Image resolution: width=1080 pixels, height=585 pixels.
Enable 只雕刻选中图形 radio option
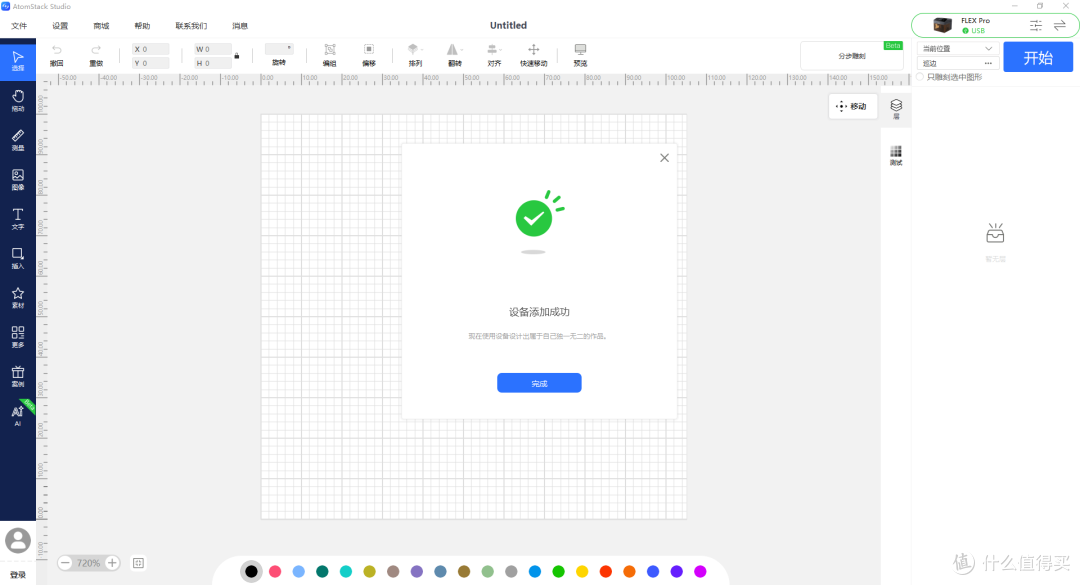920,77
